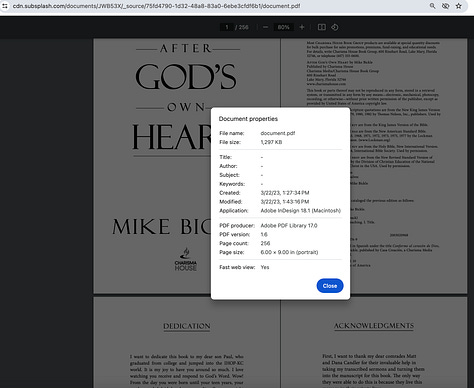
Task: Zoom in with the plus icon
Action: coord(302,27)
